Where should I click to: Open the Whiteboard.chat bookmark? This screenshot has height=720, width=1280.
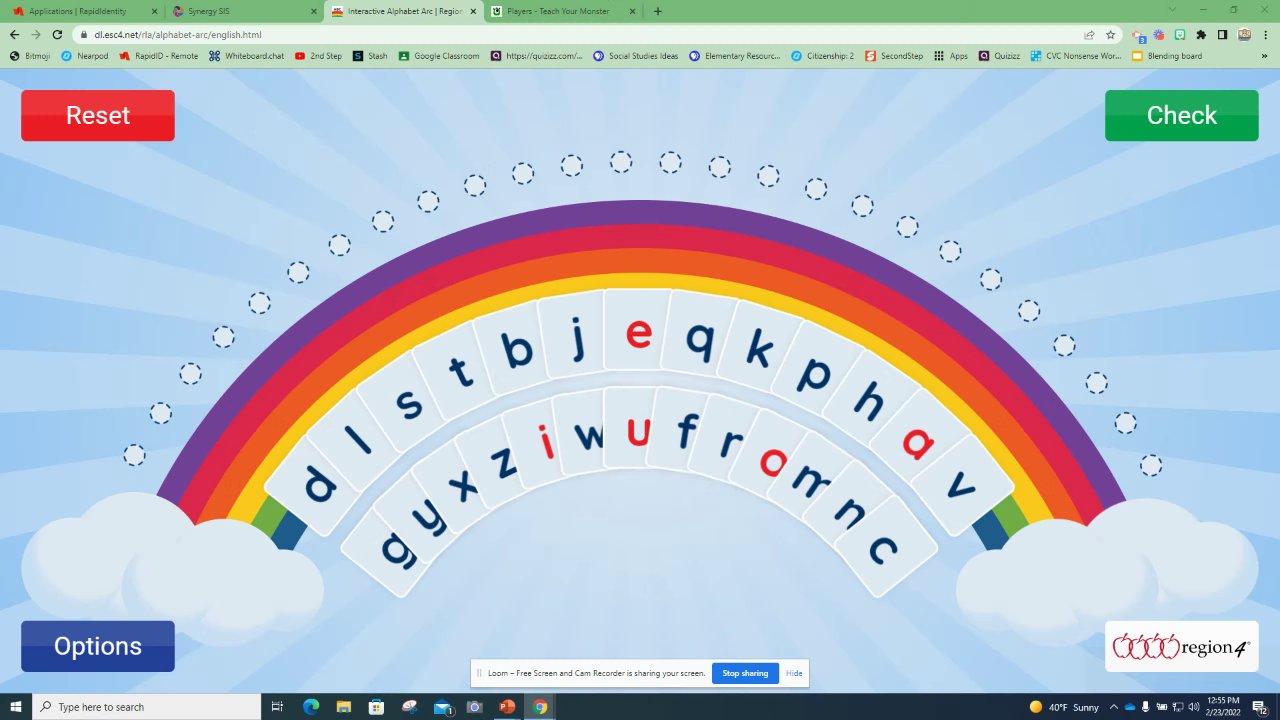tap(246, 56)
